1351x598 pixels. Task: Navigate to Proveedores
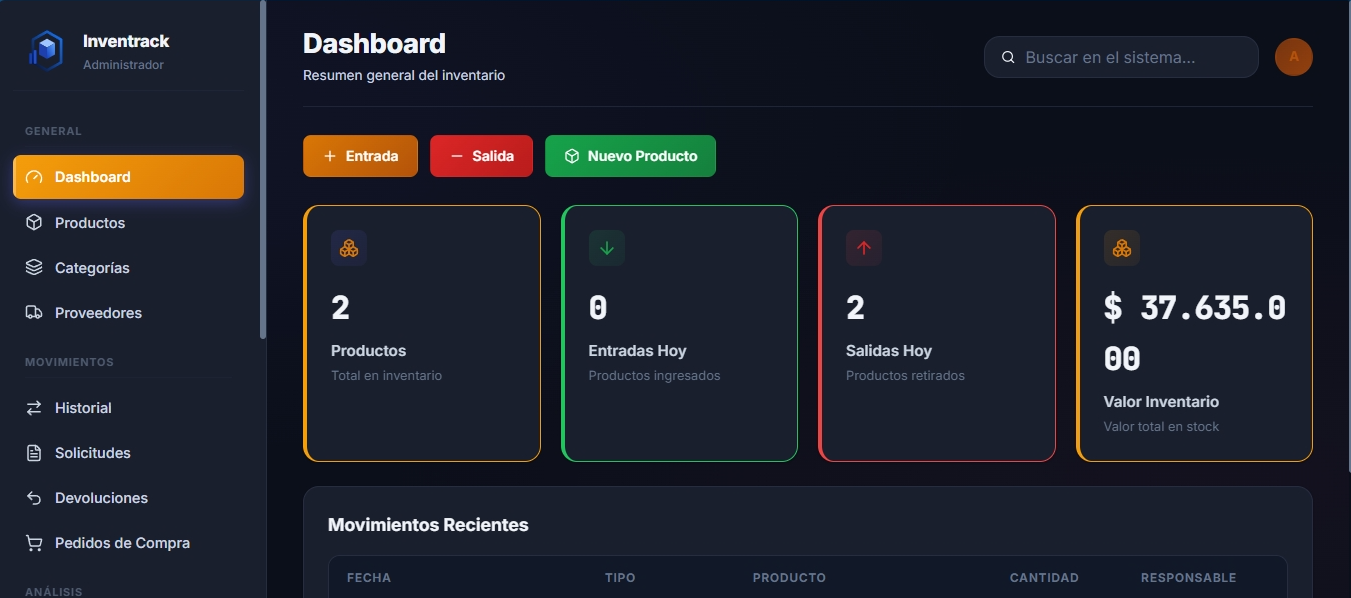tap(128, 312)
